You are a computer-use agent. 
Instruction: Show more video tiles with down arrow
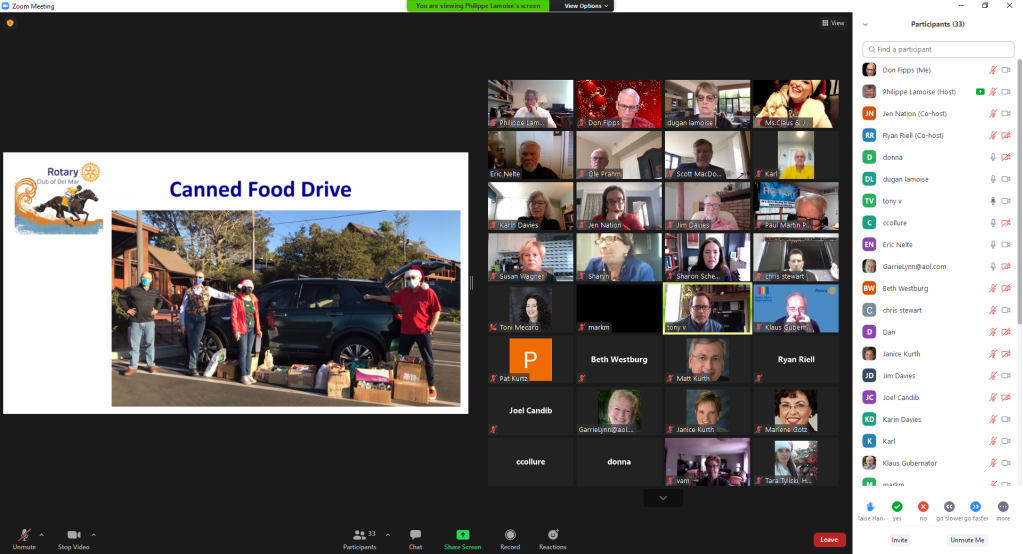click(662, 498)
